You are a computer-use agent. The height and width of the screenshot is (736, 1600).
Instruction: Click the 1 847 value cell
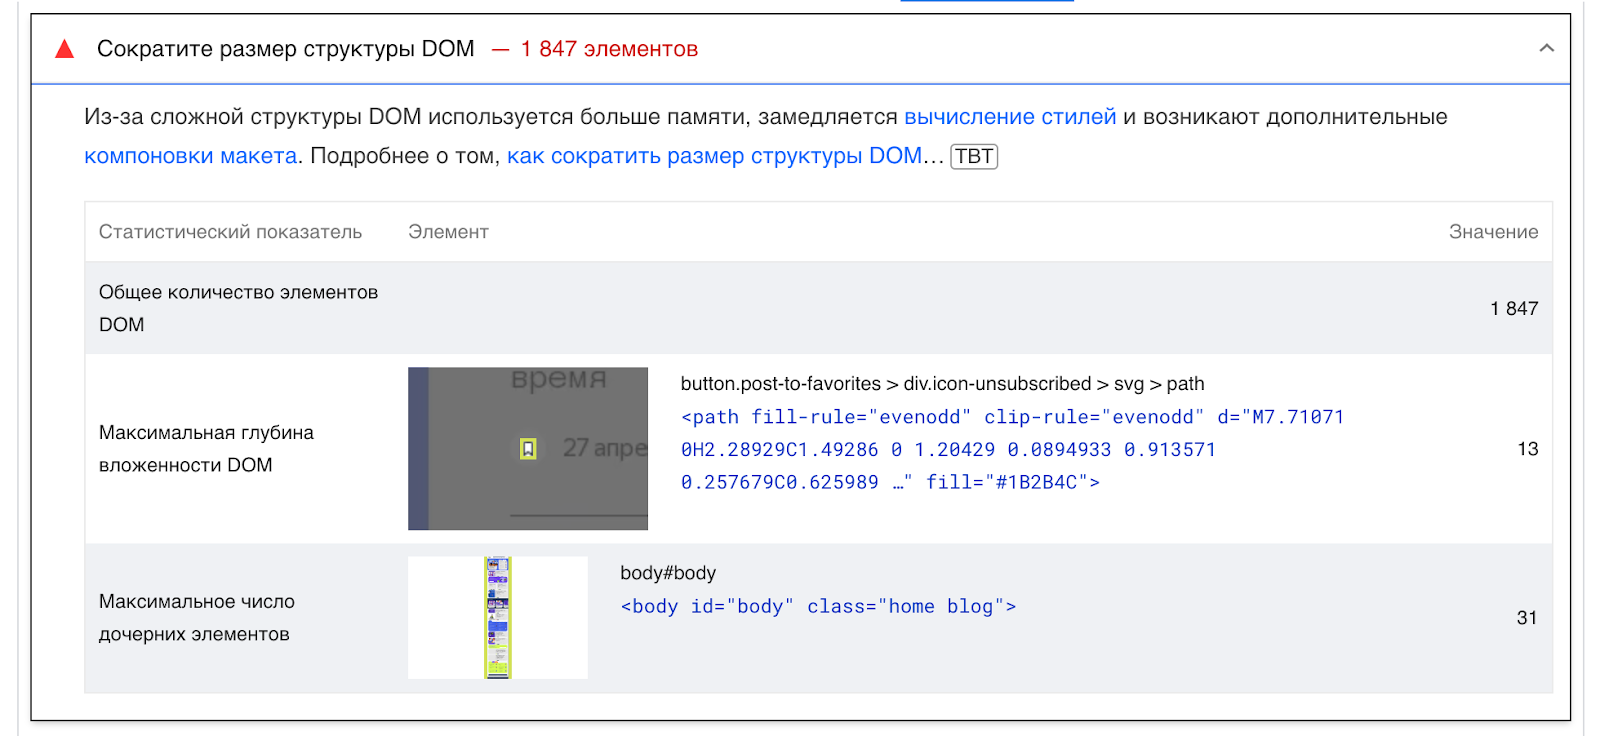pos(1514,309)
